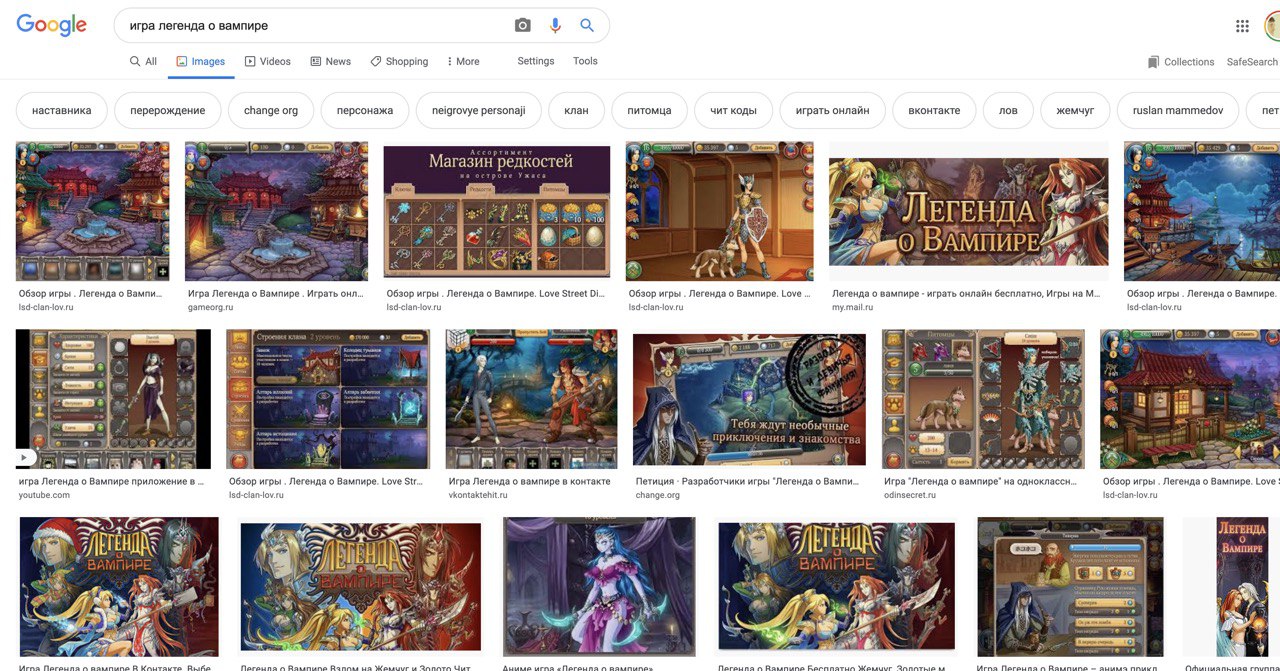Screen dimensions: 1280x671
Task: Open the YouTube video thumbnail result
Action: [113, 399]
